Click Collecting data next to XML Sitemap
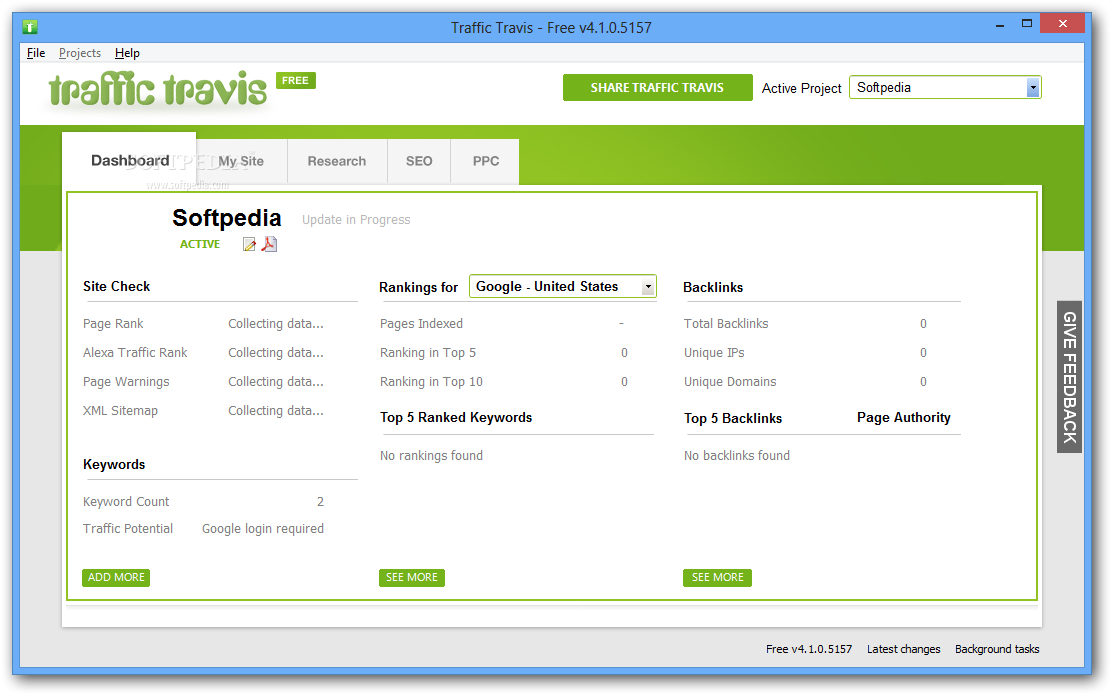Screen dimensions: 1112x695 click(x=276, y=411)
